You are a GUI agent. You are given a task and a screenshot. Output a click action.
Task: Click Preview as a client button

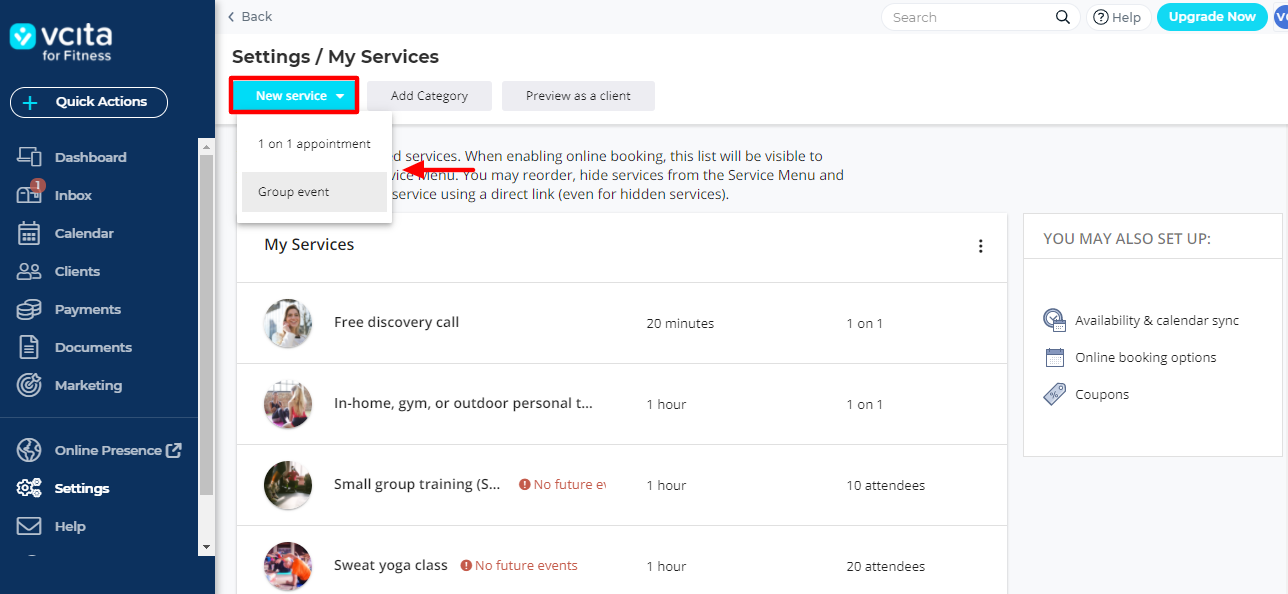pos(578,96)
